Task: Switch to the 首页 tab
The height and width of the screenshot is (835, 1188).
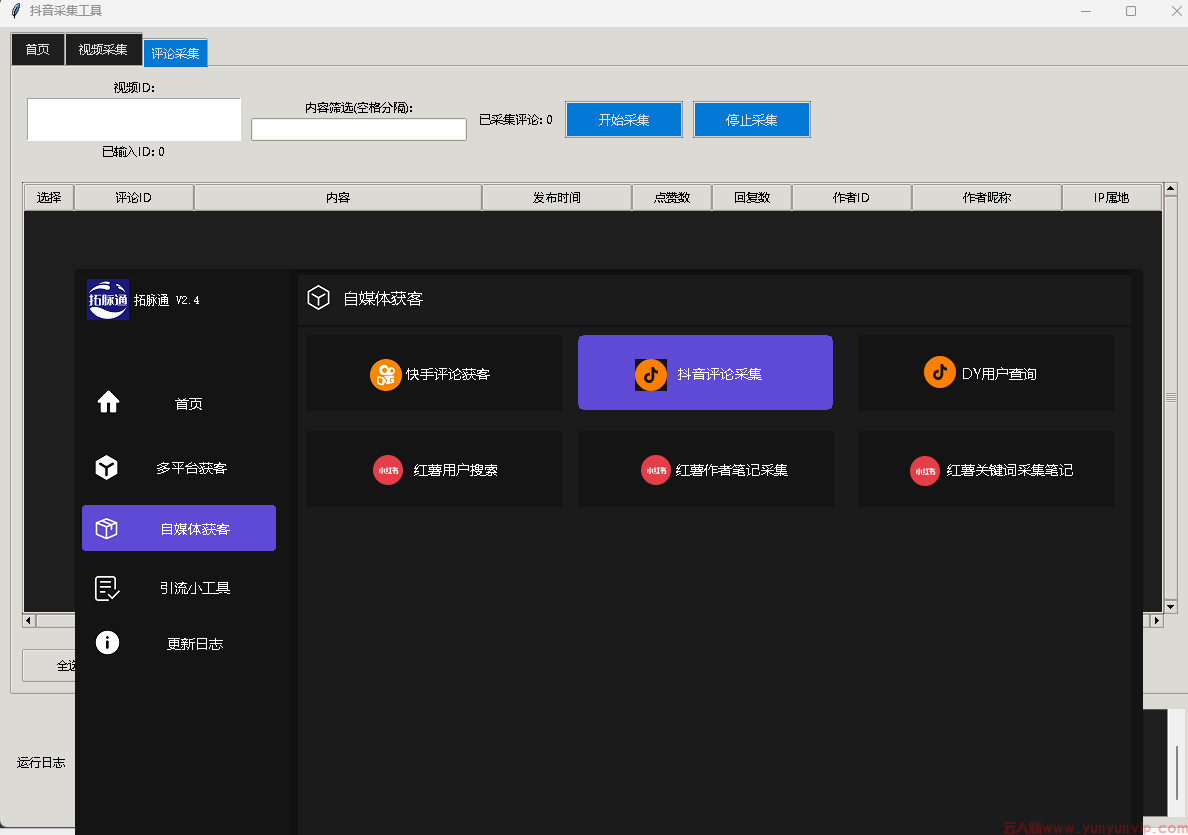Action: (x=38, y=49)
